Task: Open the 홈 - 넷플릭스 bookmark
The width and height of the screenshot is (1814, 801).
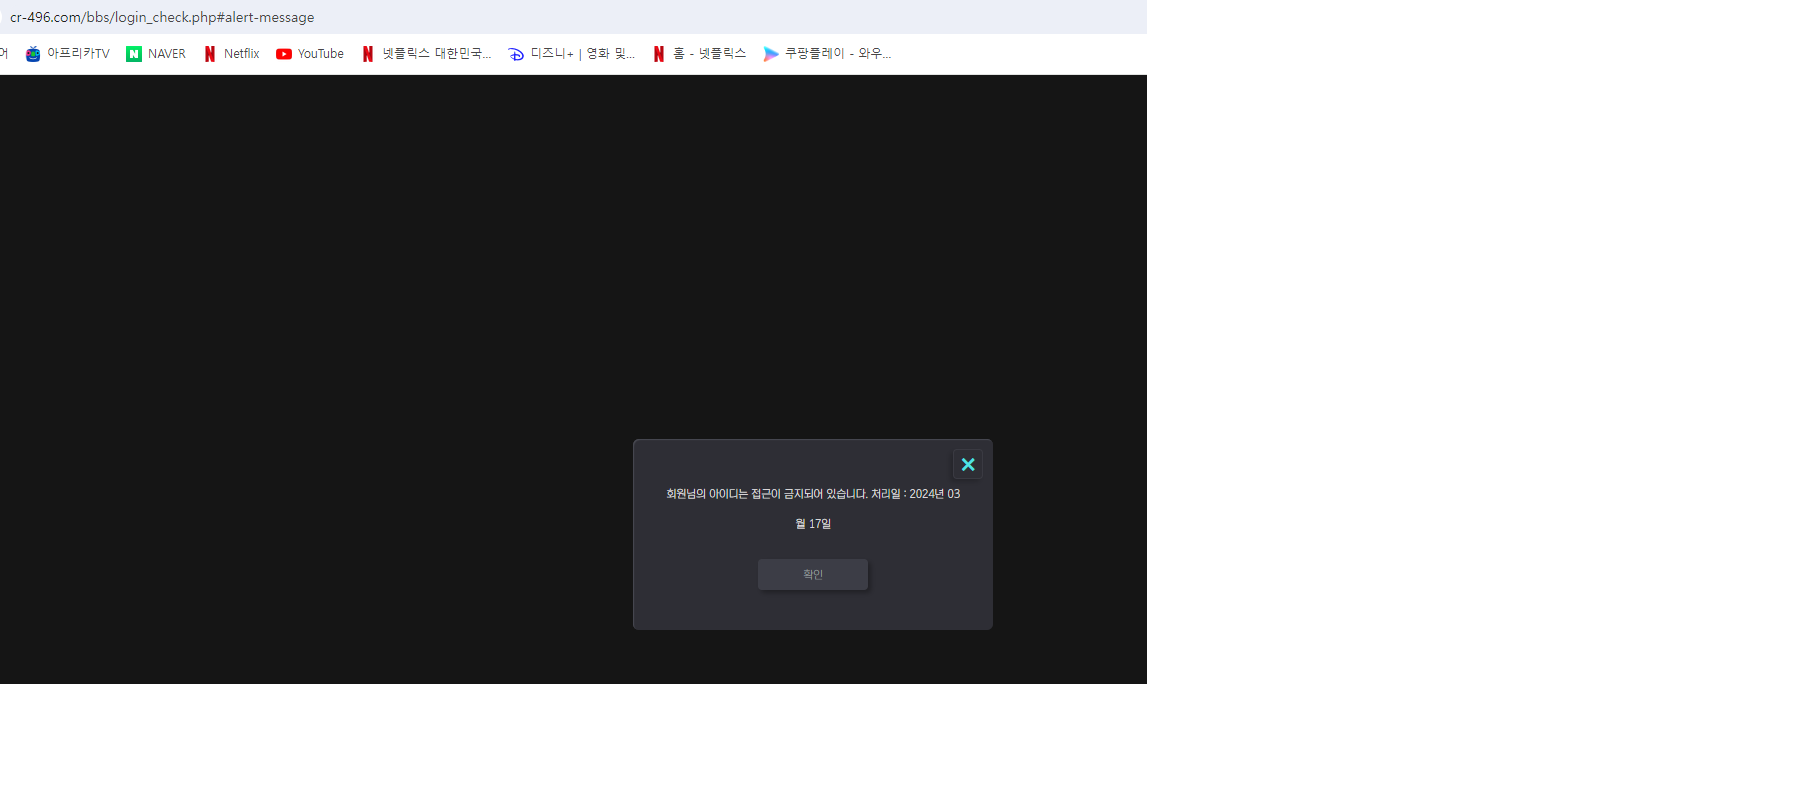Action: [699, 54]
